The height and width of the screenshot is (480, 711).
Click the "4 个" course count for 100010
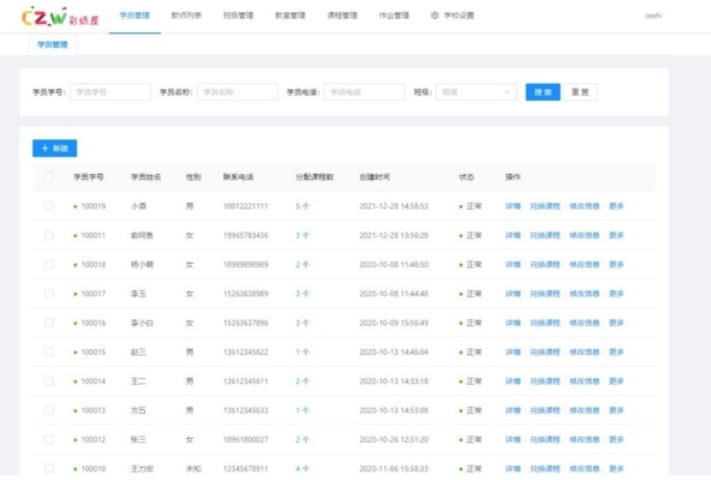point(302,469)
